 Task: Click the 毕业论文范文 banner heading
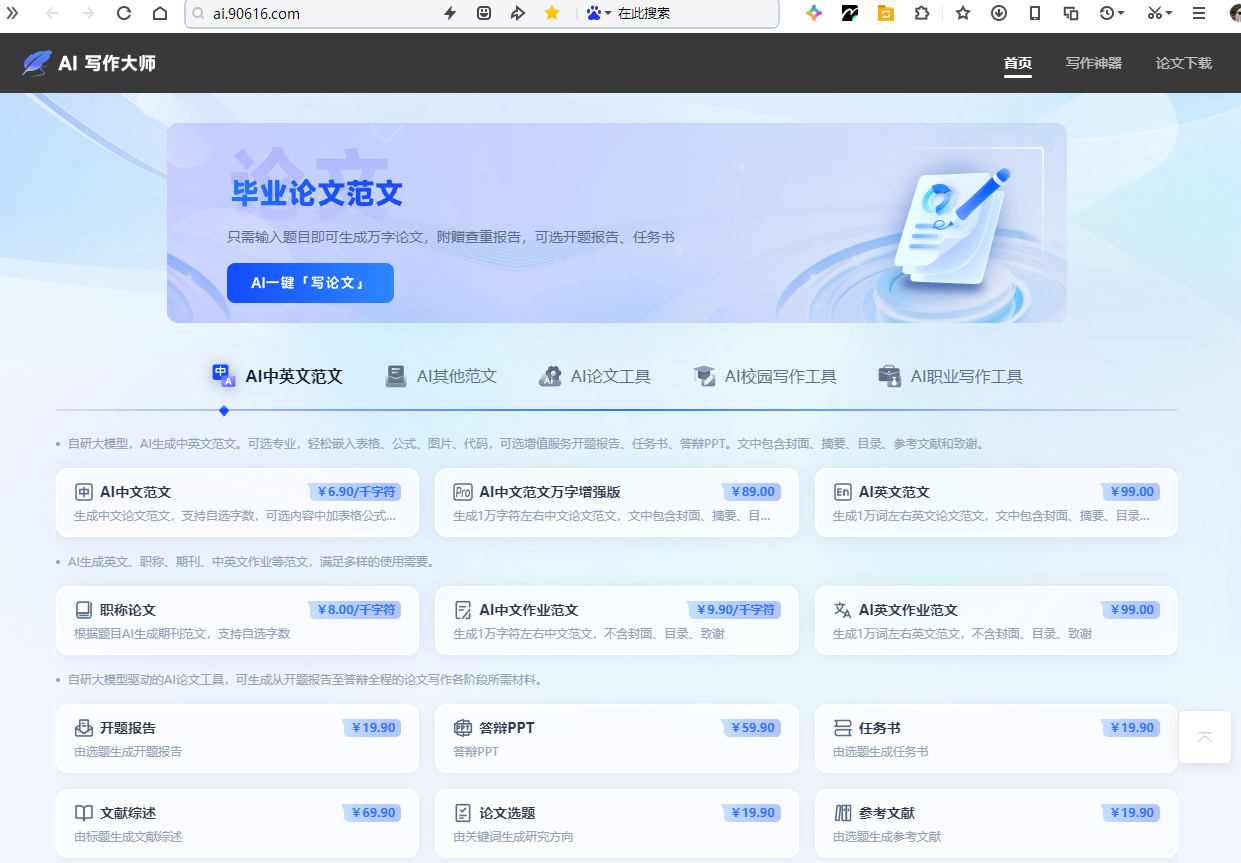[317, 193]
